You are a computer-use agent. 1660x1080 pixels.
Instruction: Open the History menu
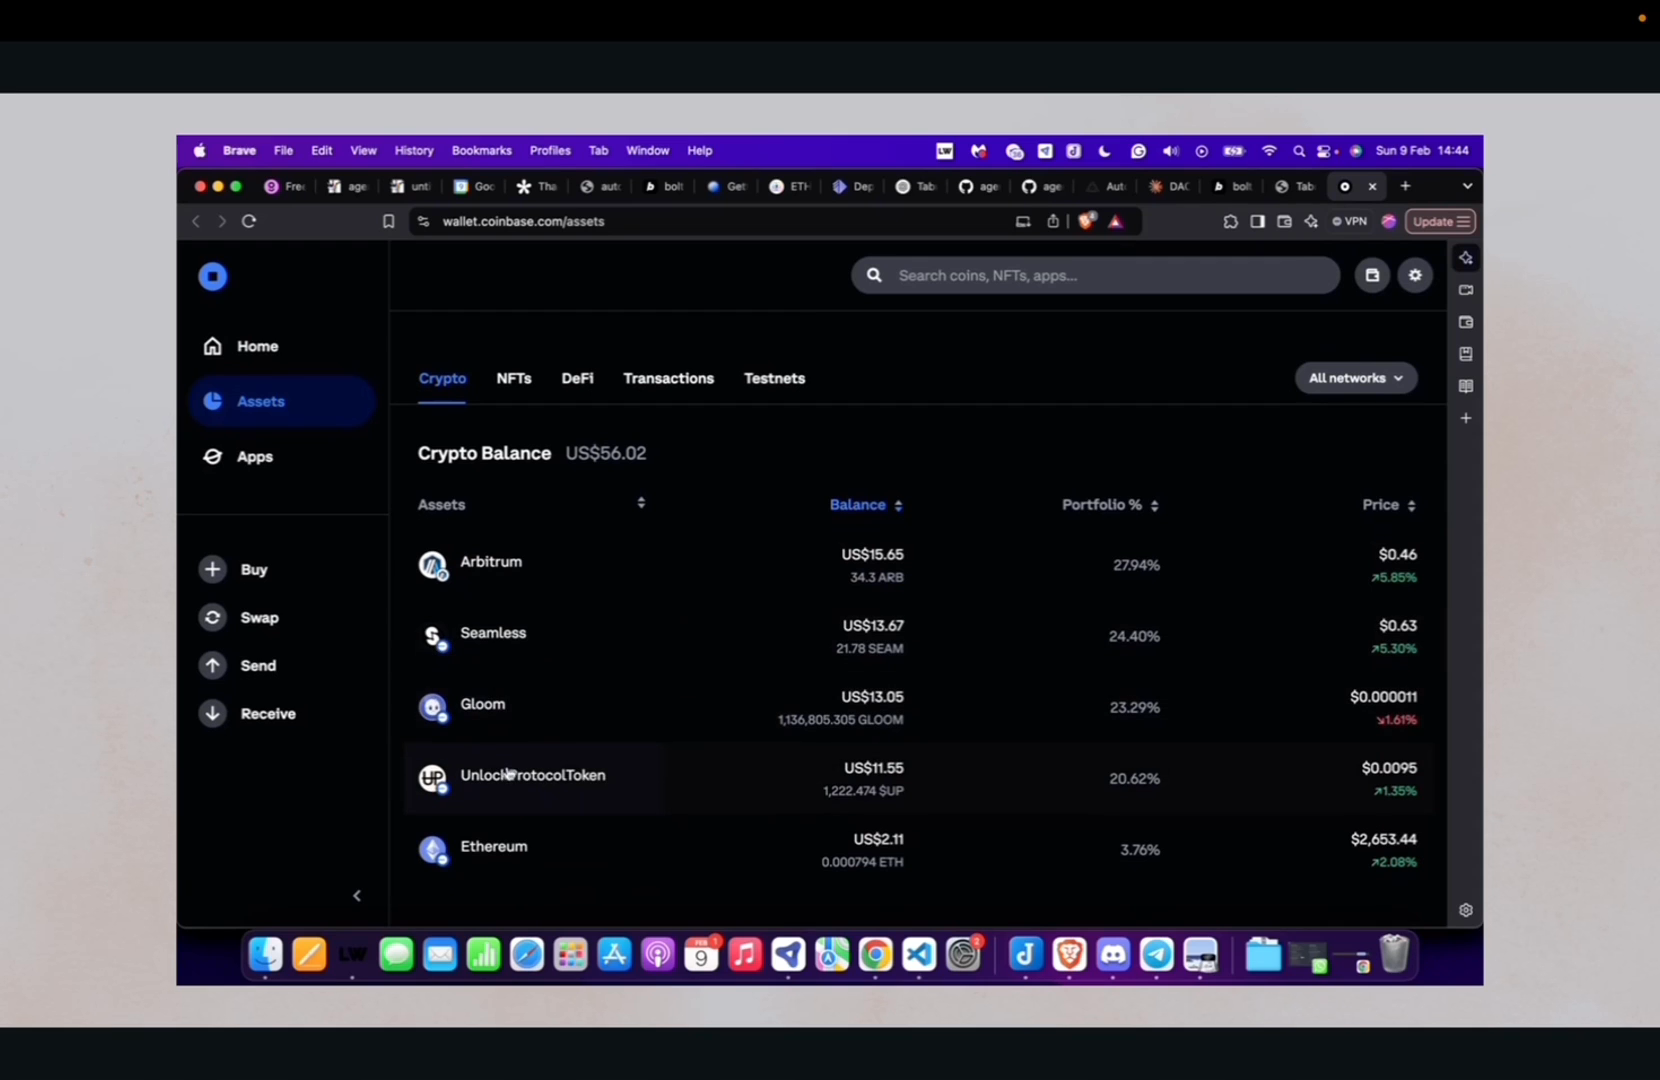(x=414, y=151)
